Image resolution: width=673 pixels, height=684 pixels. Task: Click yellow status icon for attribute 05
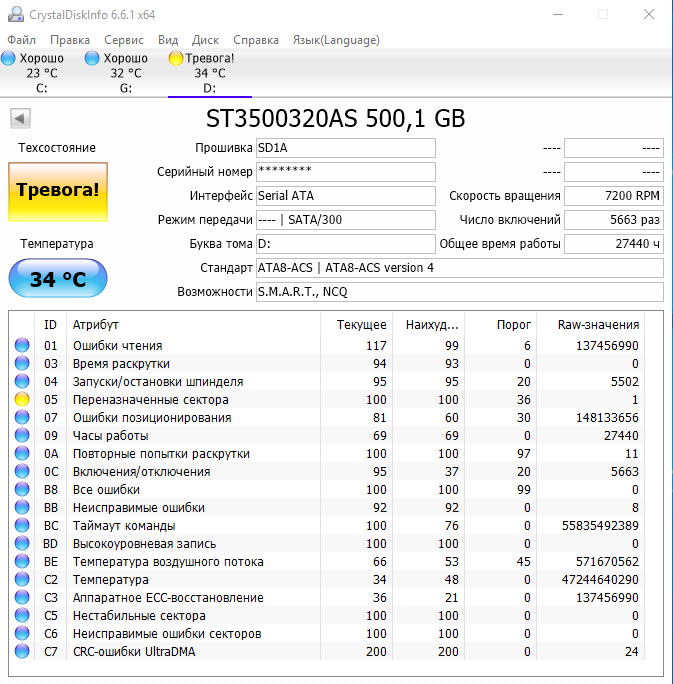click(22, 400)
